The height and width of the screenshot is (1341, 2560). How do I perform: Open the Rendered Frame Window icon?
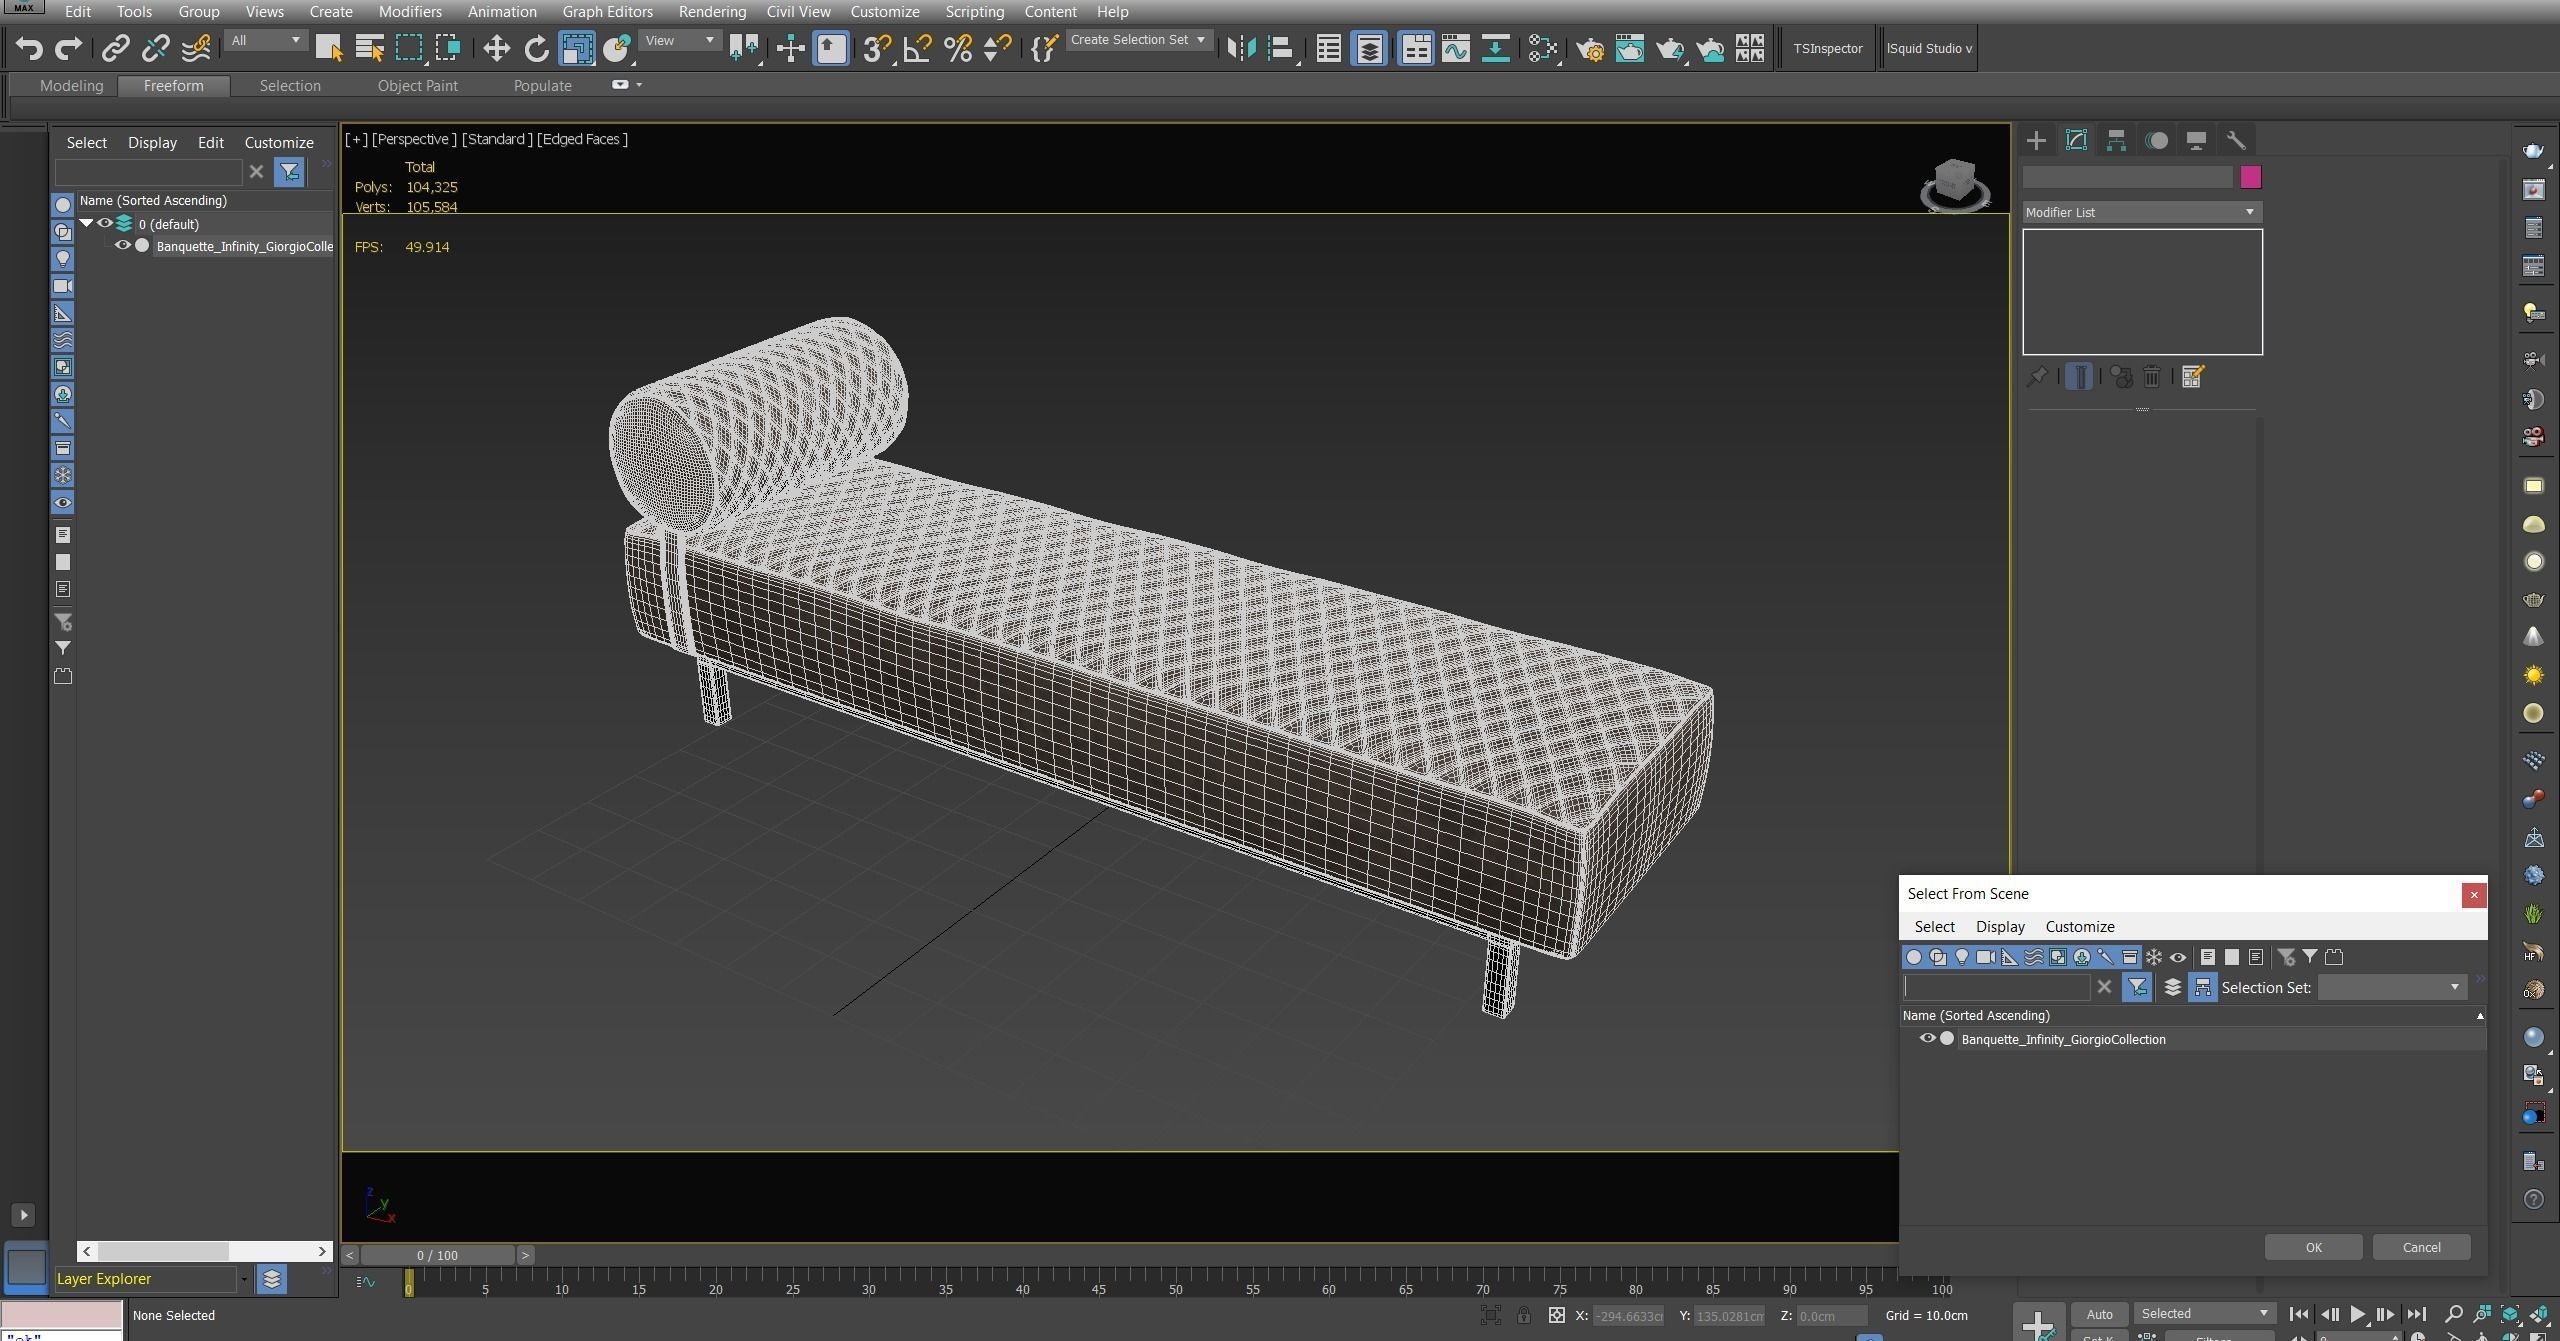1630,48
